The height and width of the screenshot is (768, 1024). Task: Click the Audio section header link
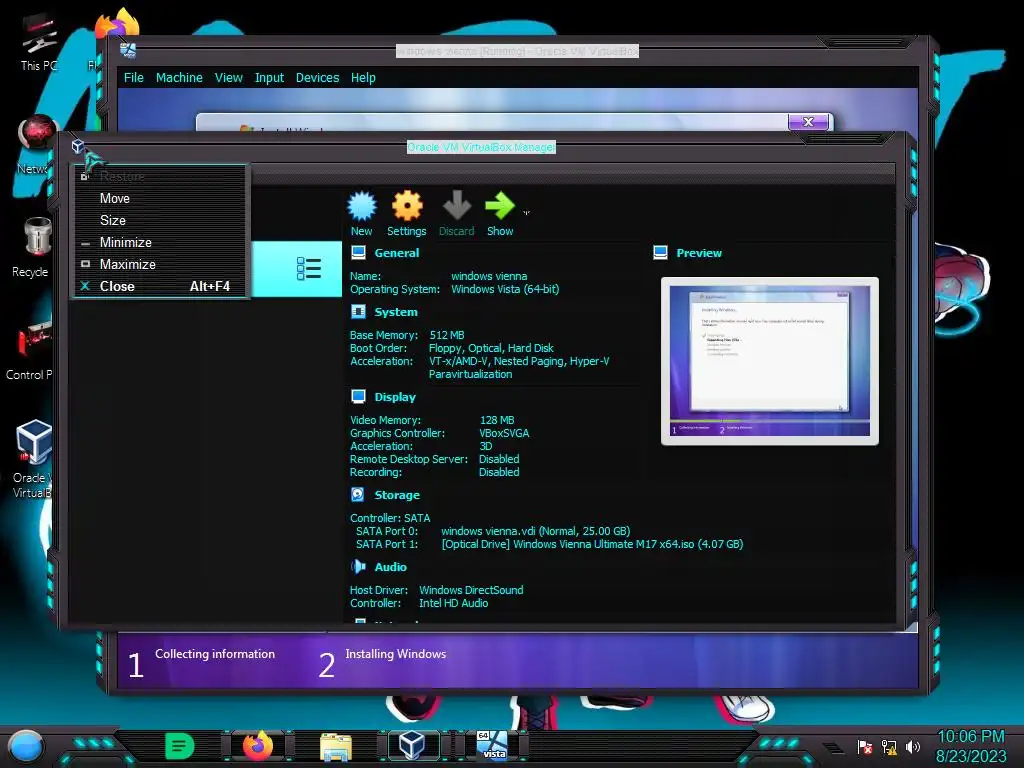(391, 566)
